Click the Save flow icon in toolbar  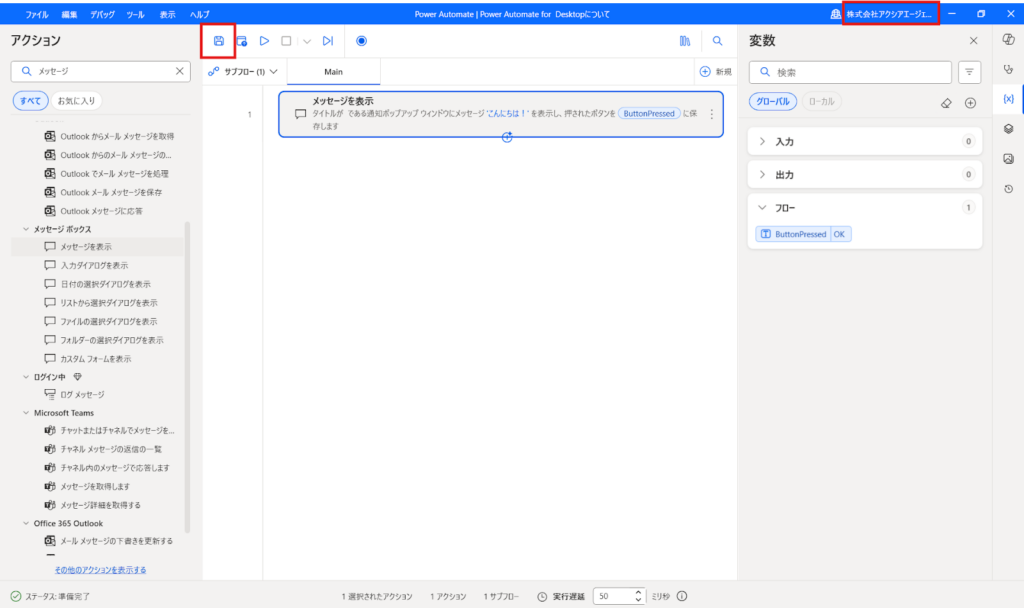(219, 41)
